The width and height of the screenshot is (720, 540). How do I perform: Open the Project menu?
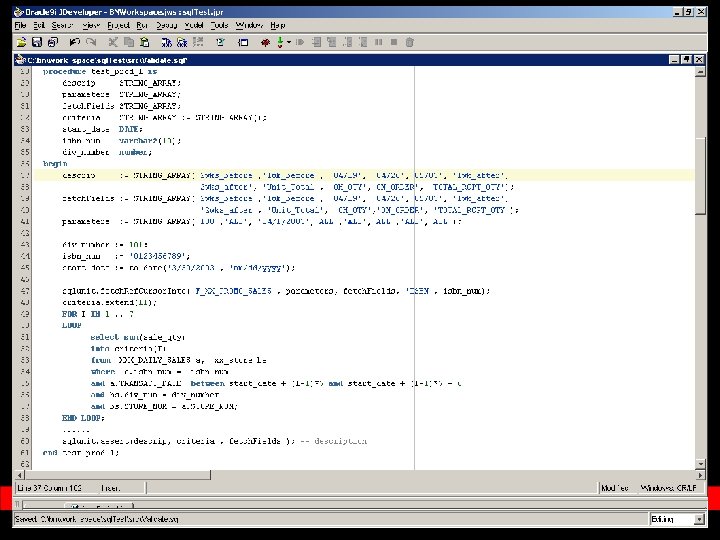click(x=118, y=25)
